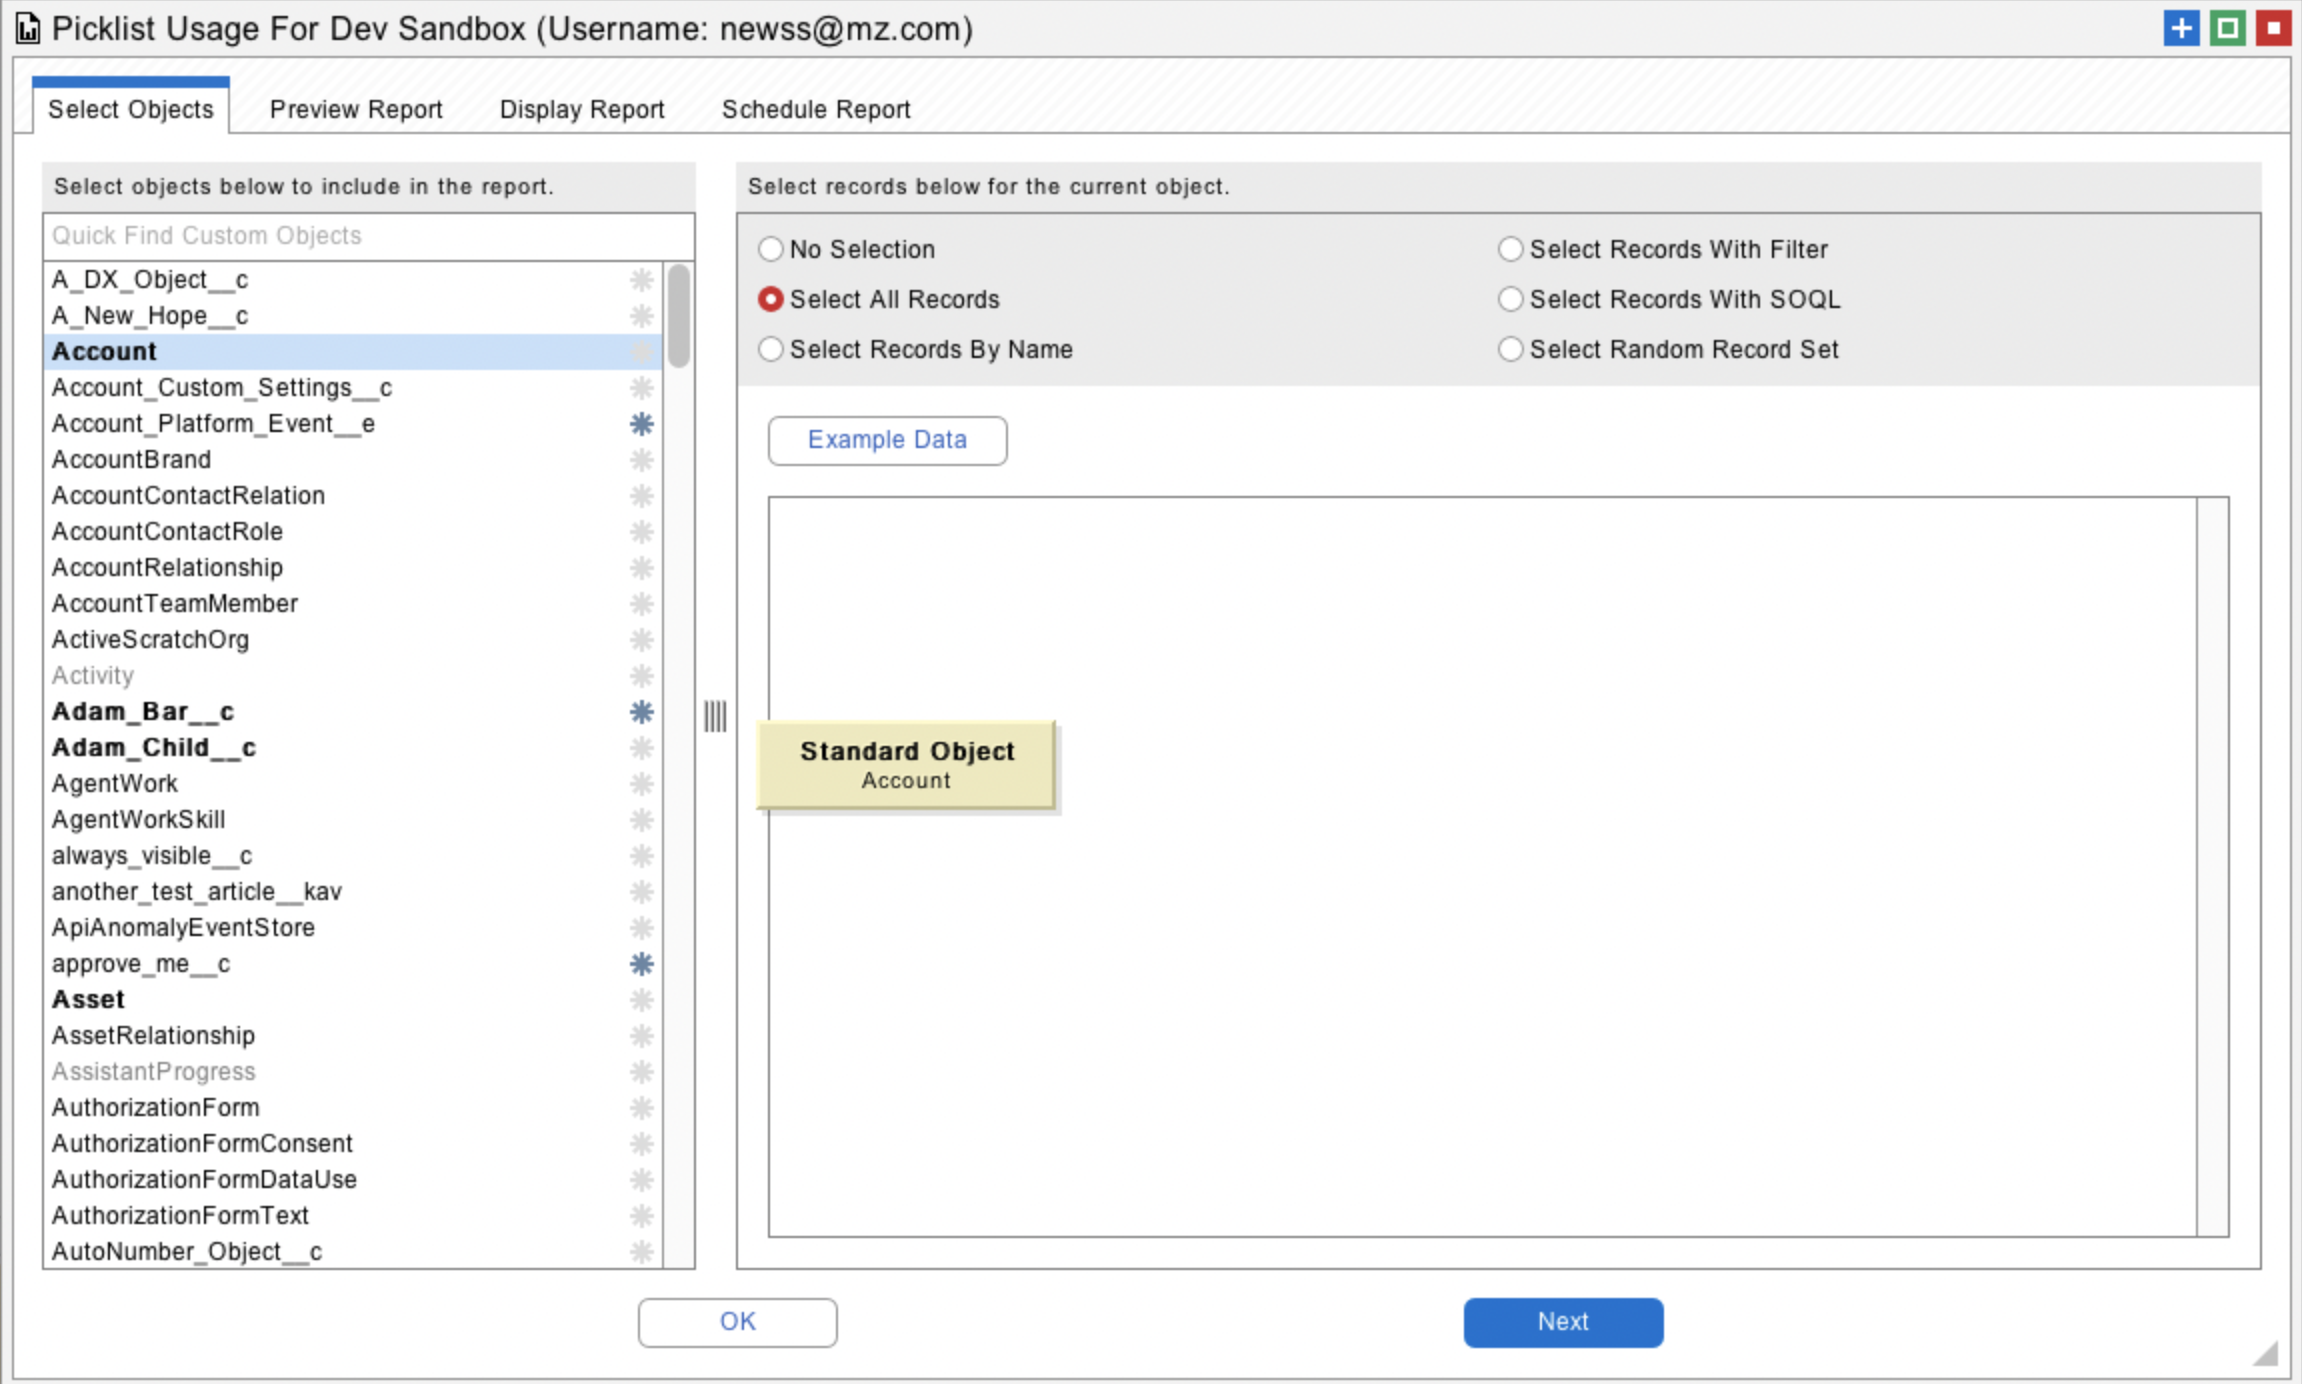Click the vertical pane splitter handle
2302x1384 pixels.
pos(715,716)
